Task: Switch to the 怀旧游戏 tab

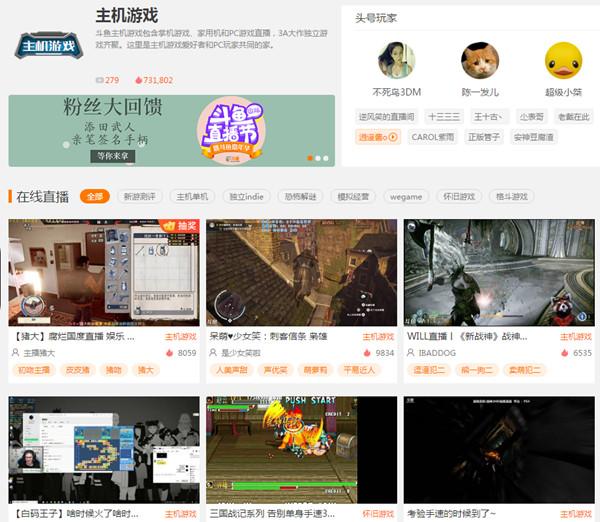Action: [459, 196]
